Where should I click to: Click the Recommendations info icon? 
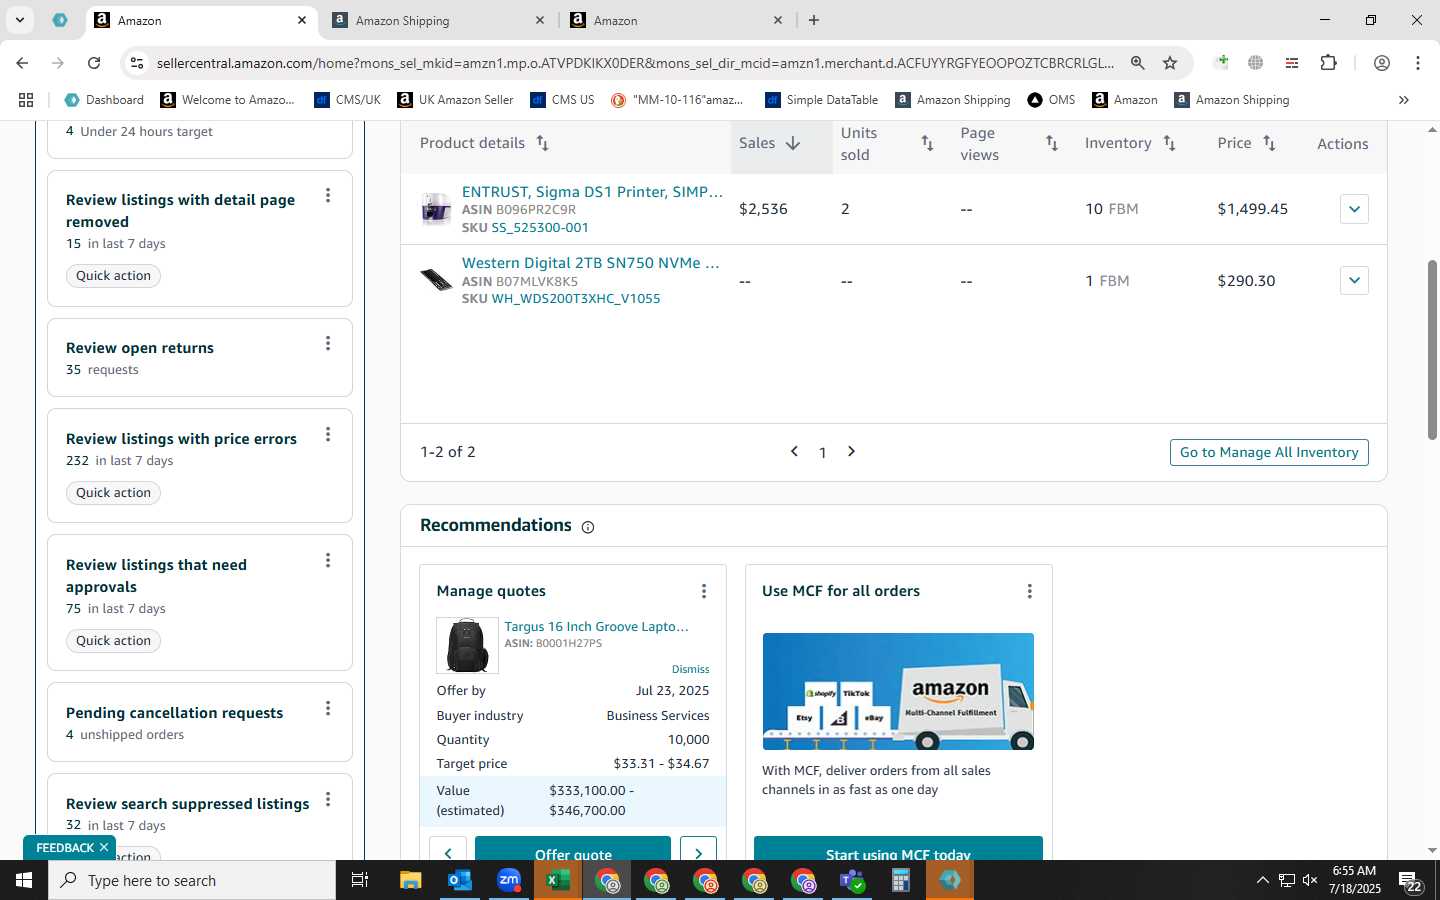coord(588,527)
